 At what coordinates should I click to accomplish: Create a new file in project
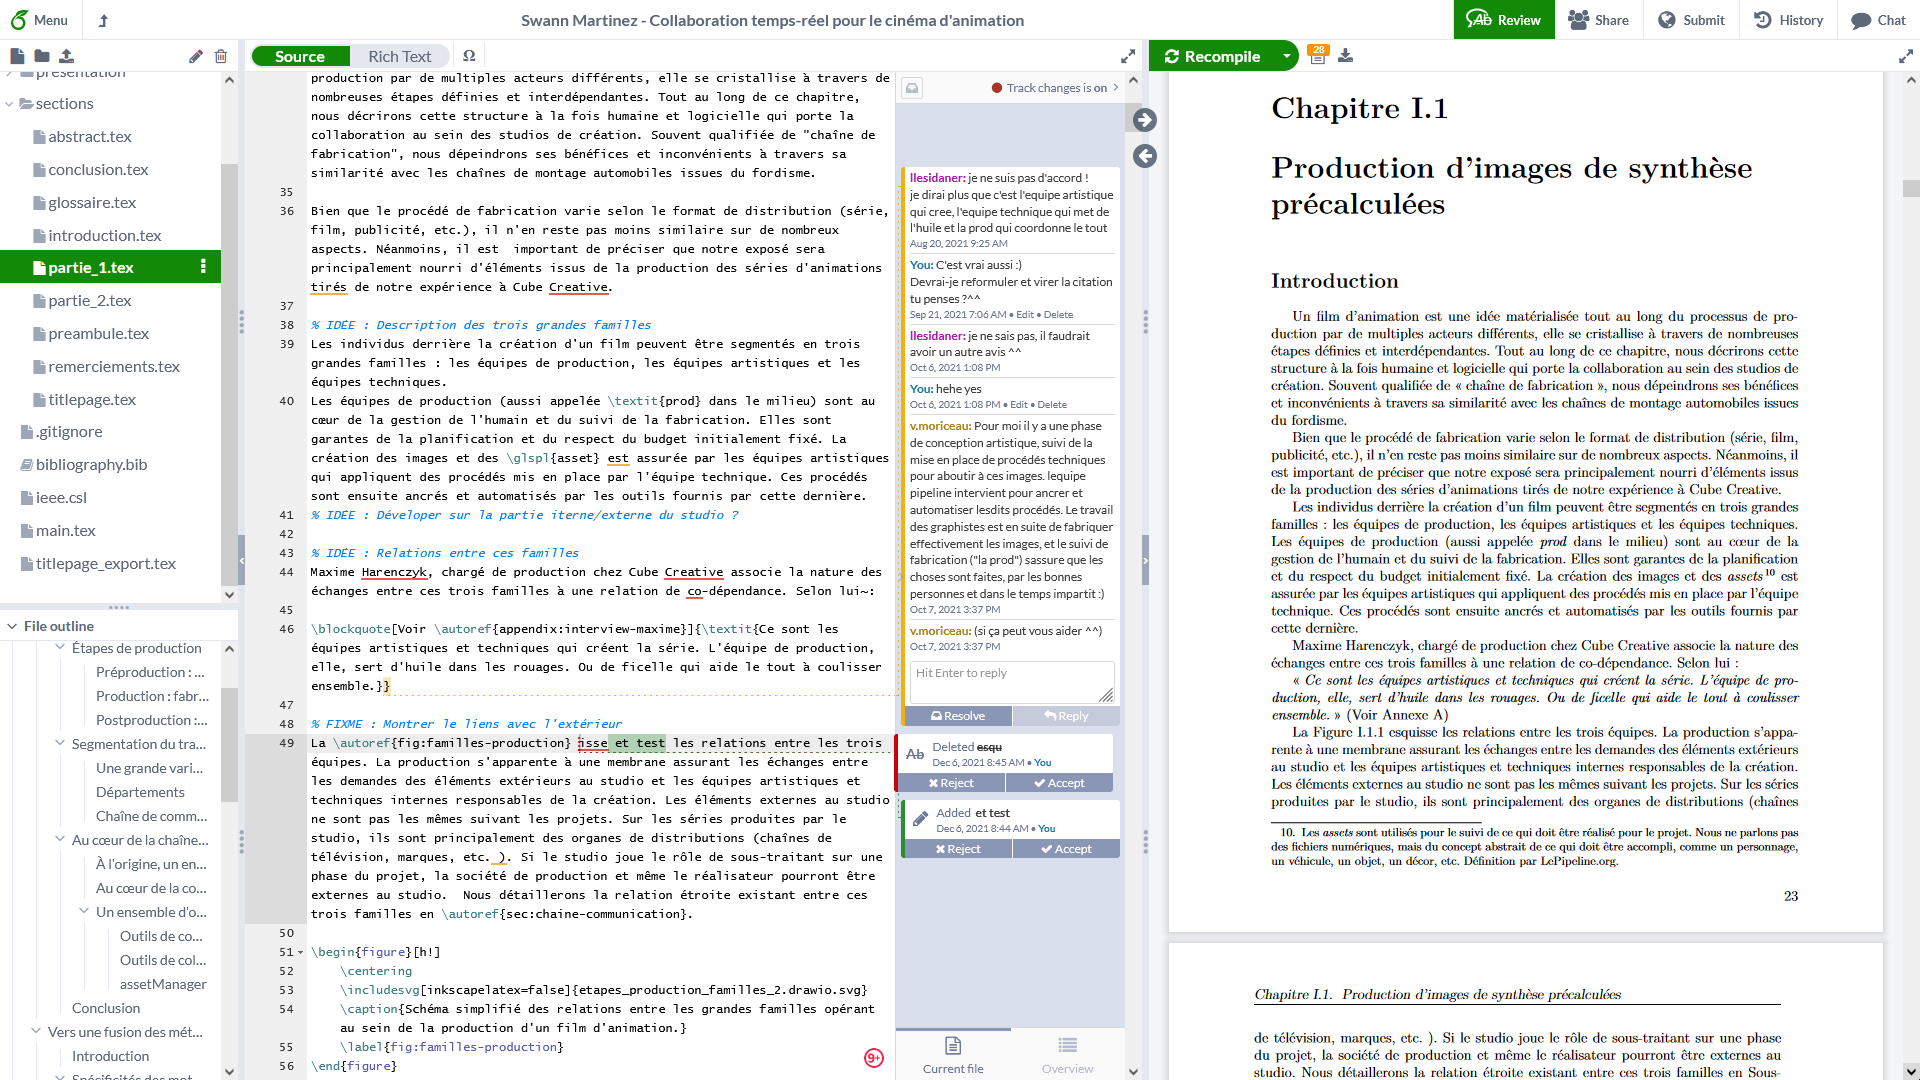(x=17, y=57)
